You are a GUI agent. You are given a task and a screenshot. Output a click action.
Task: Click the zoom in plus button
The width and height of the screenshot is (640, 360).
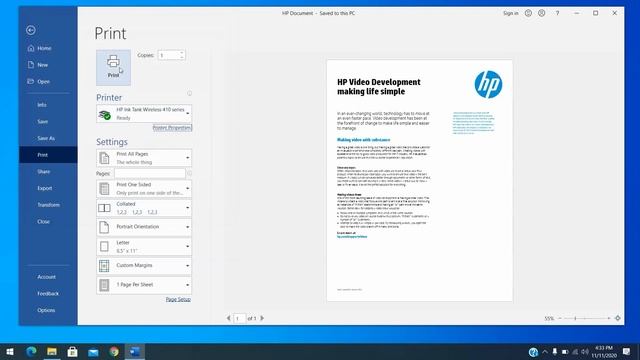tap(609, 318)
